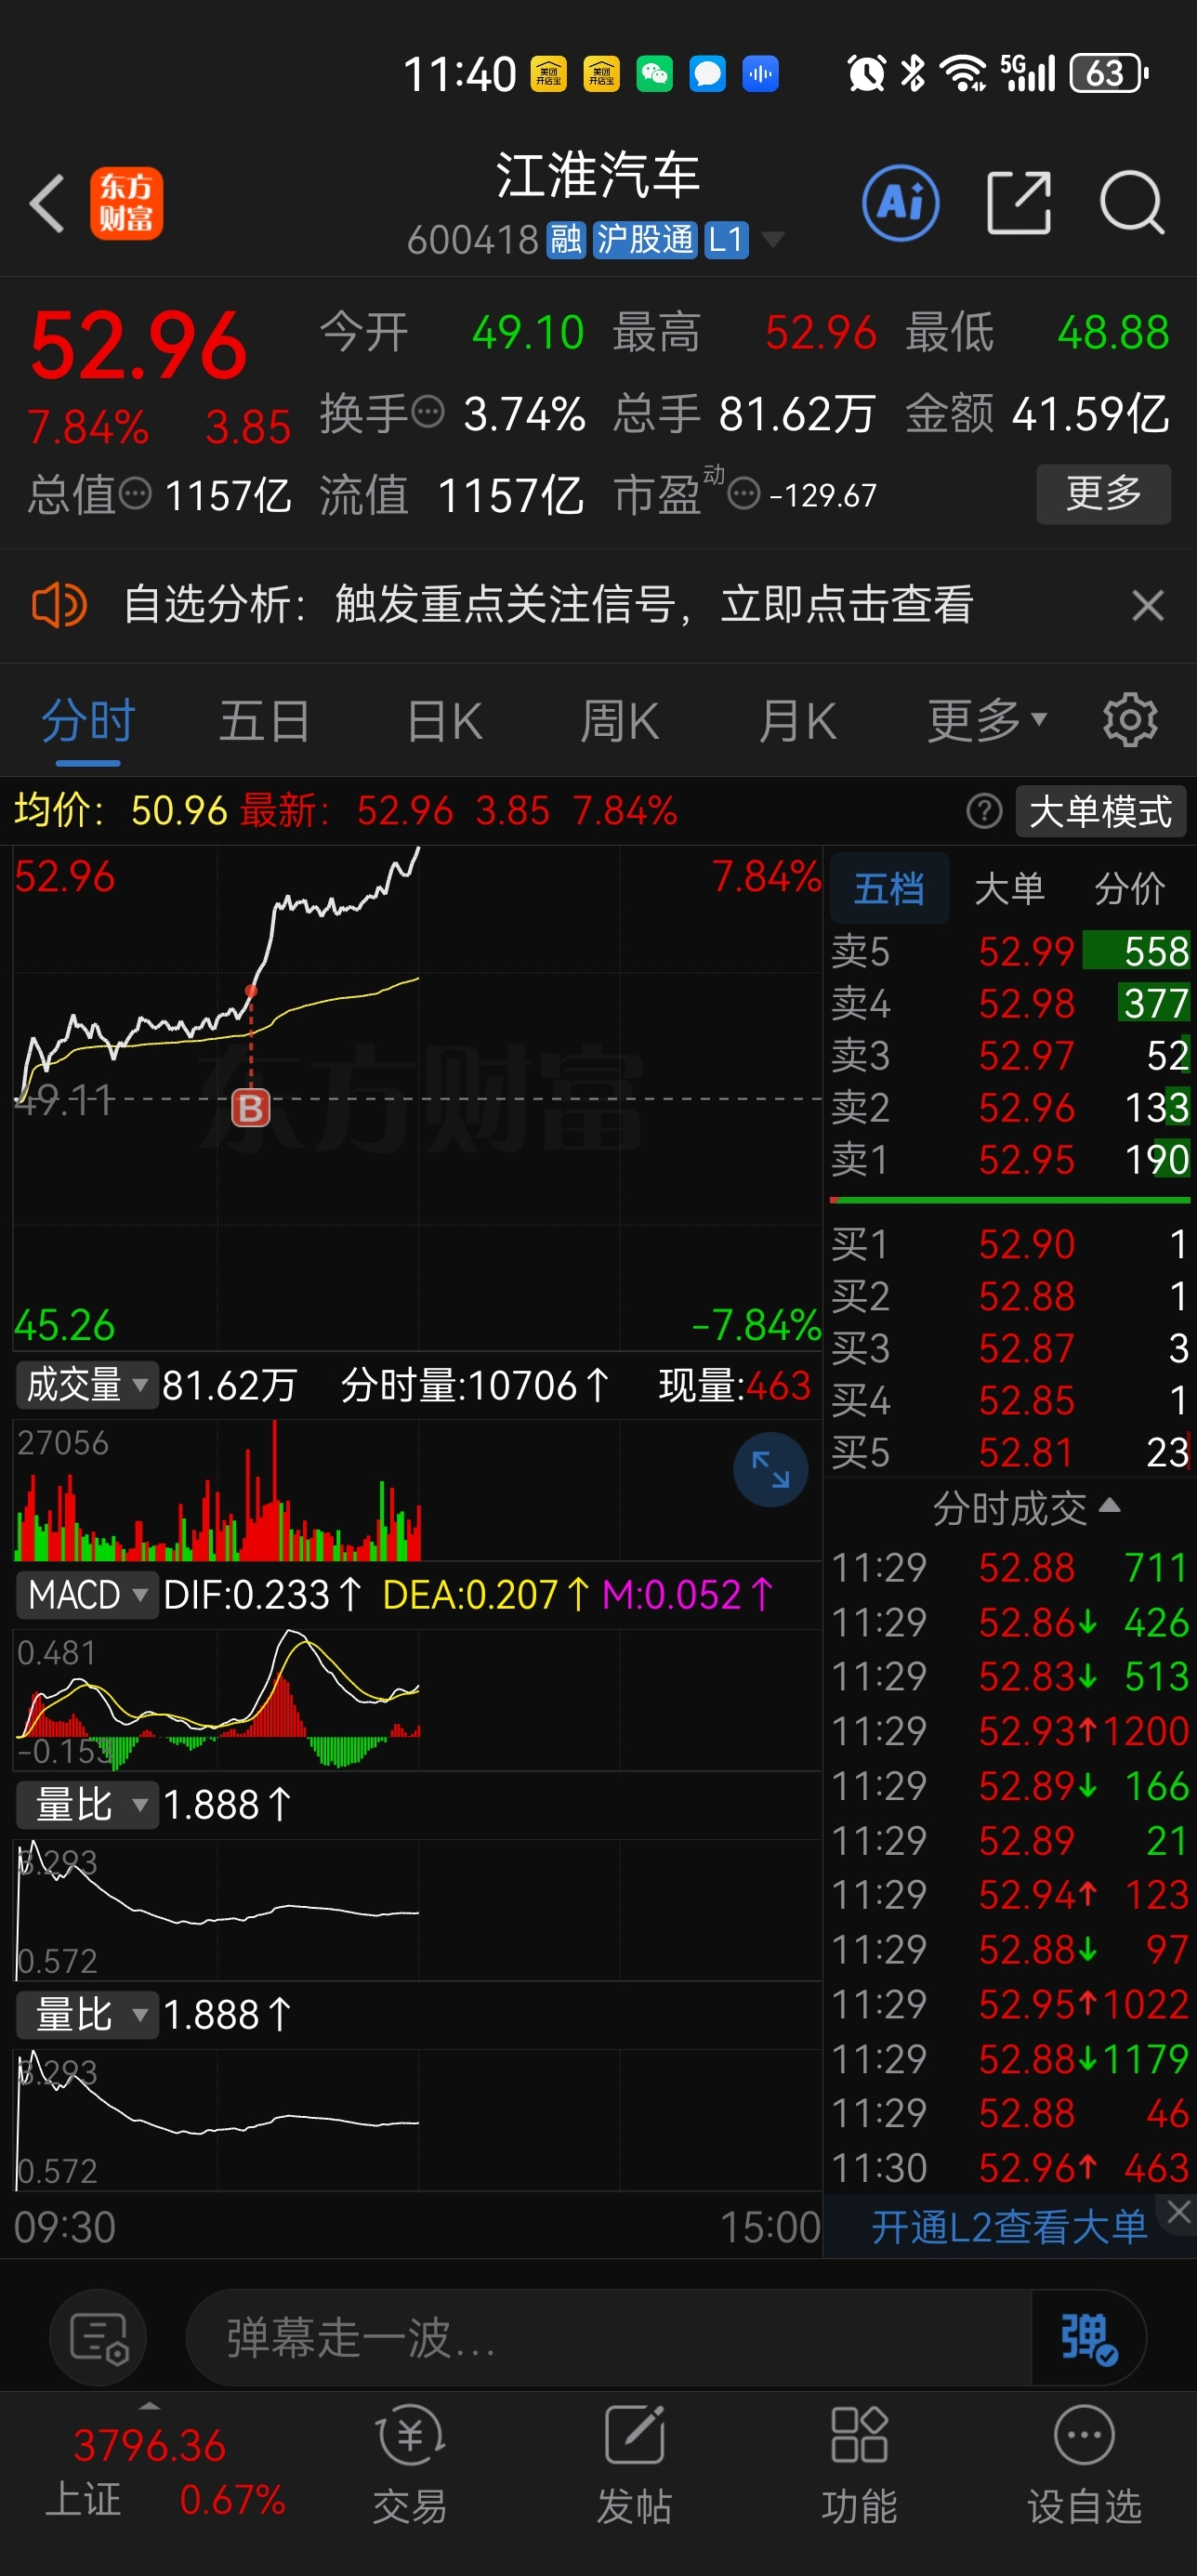Switch to 周K chart tab
1197x2576 pixels.
click(x=620, y=722)
